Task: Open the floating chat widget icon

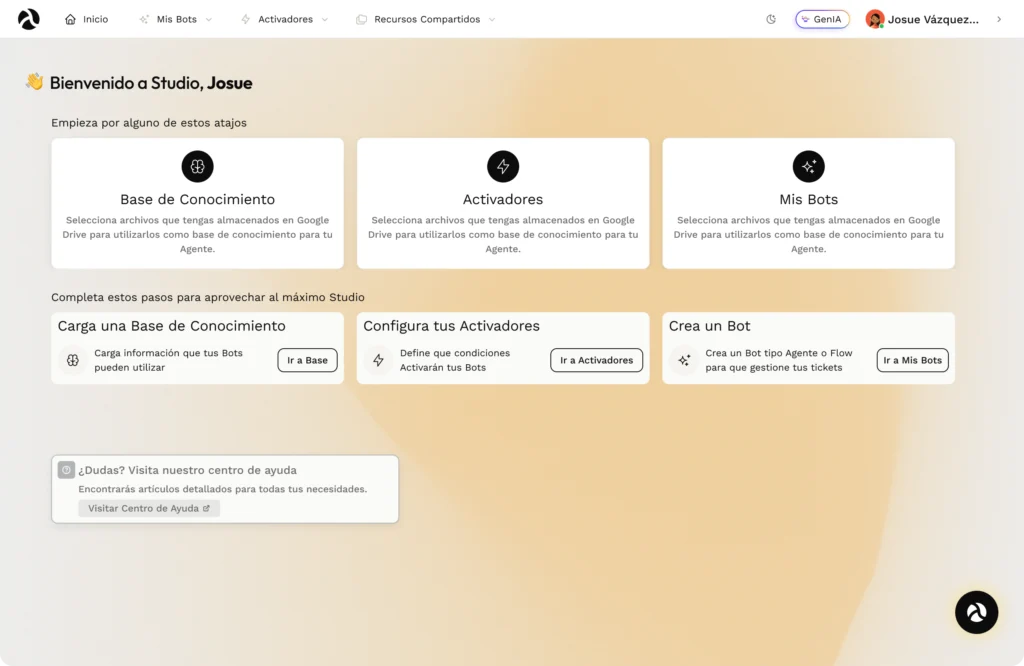Action: (x=976, y=612)
